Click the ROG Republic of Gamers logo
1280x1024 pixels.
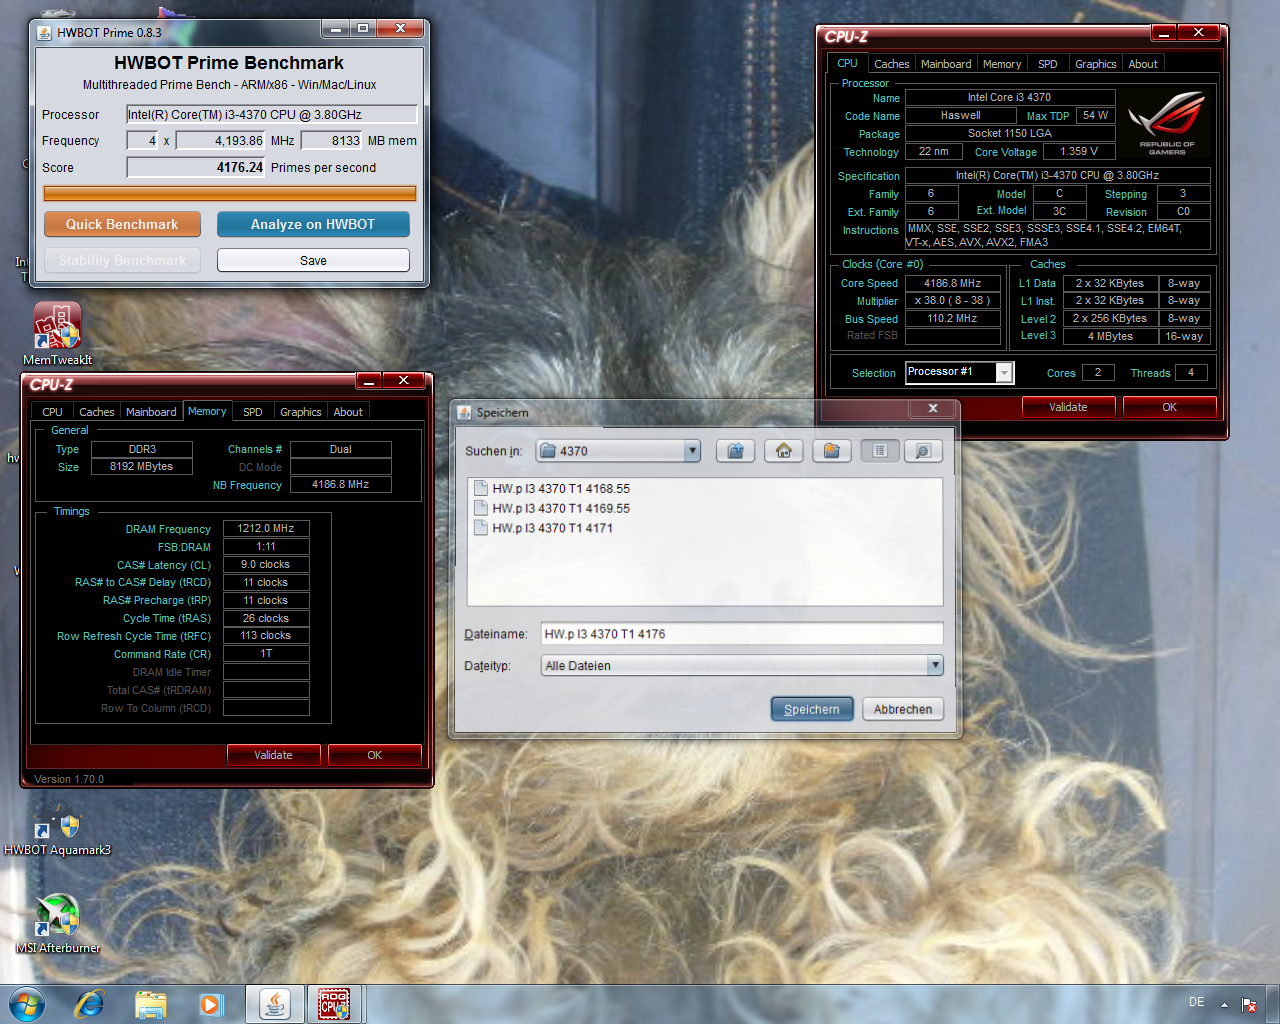(x=1167, y=123)
